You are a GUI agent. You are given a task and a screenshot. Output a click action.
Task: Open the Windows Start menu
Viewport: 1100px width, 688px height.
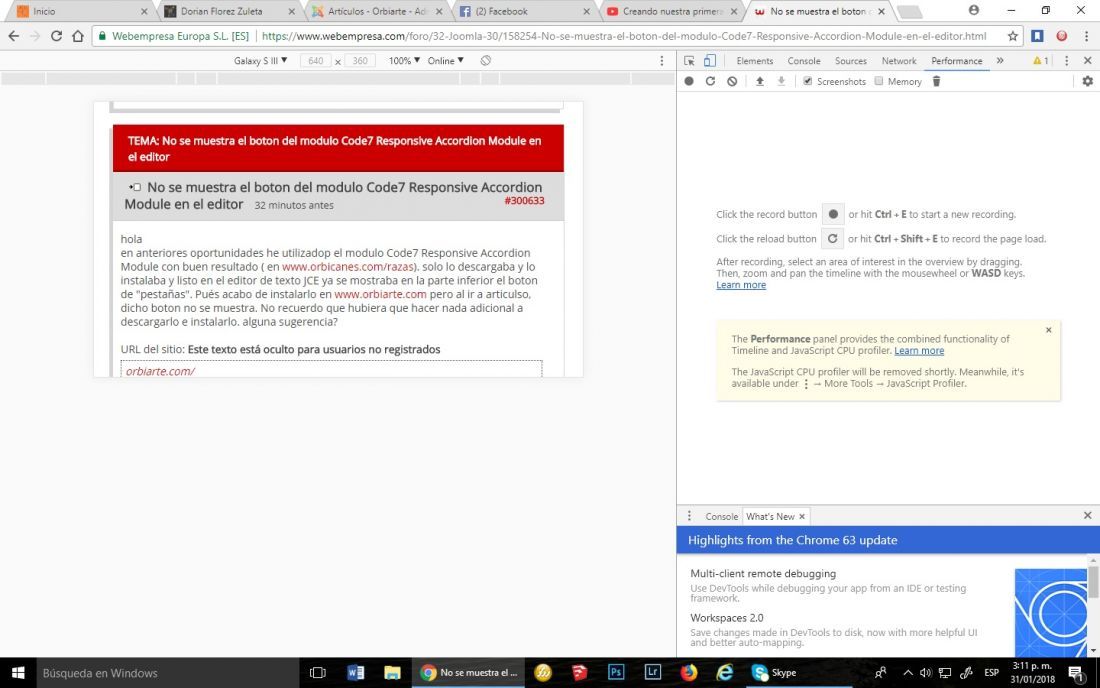pyautogui.click(x=18, y=673)
